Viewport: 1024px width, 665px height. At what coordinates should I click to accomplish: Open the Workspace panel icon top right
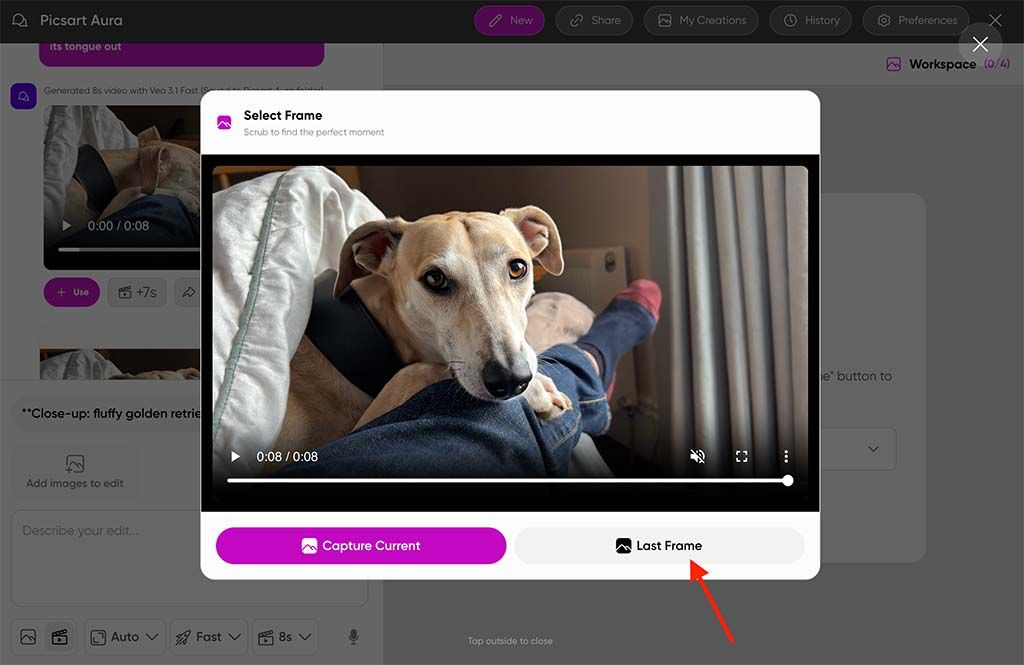click(x=893, y=63)
